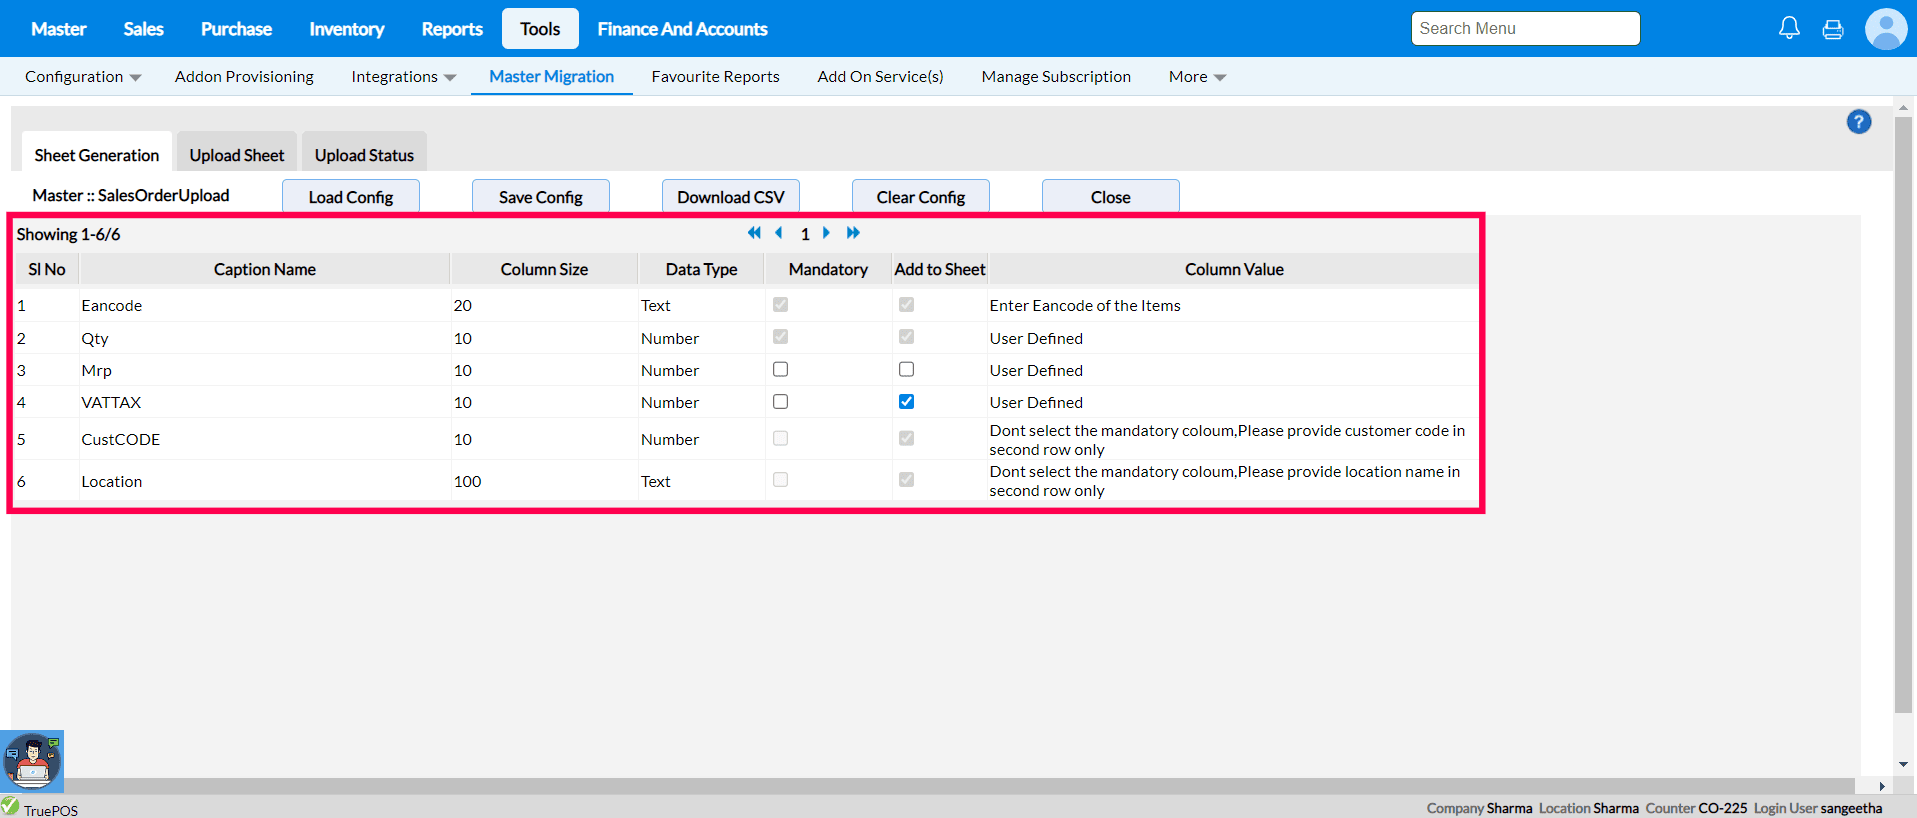The width and height of the screenshot is (1917, 818).
Task: Open the Inventory menu
Action: pos(346,29)
